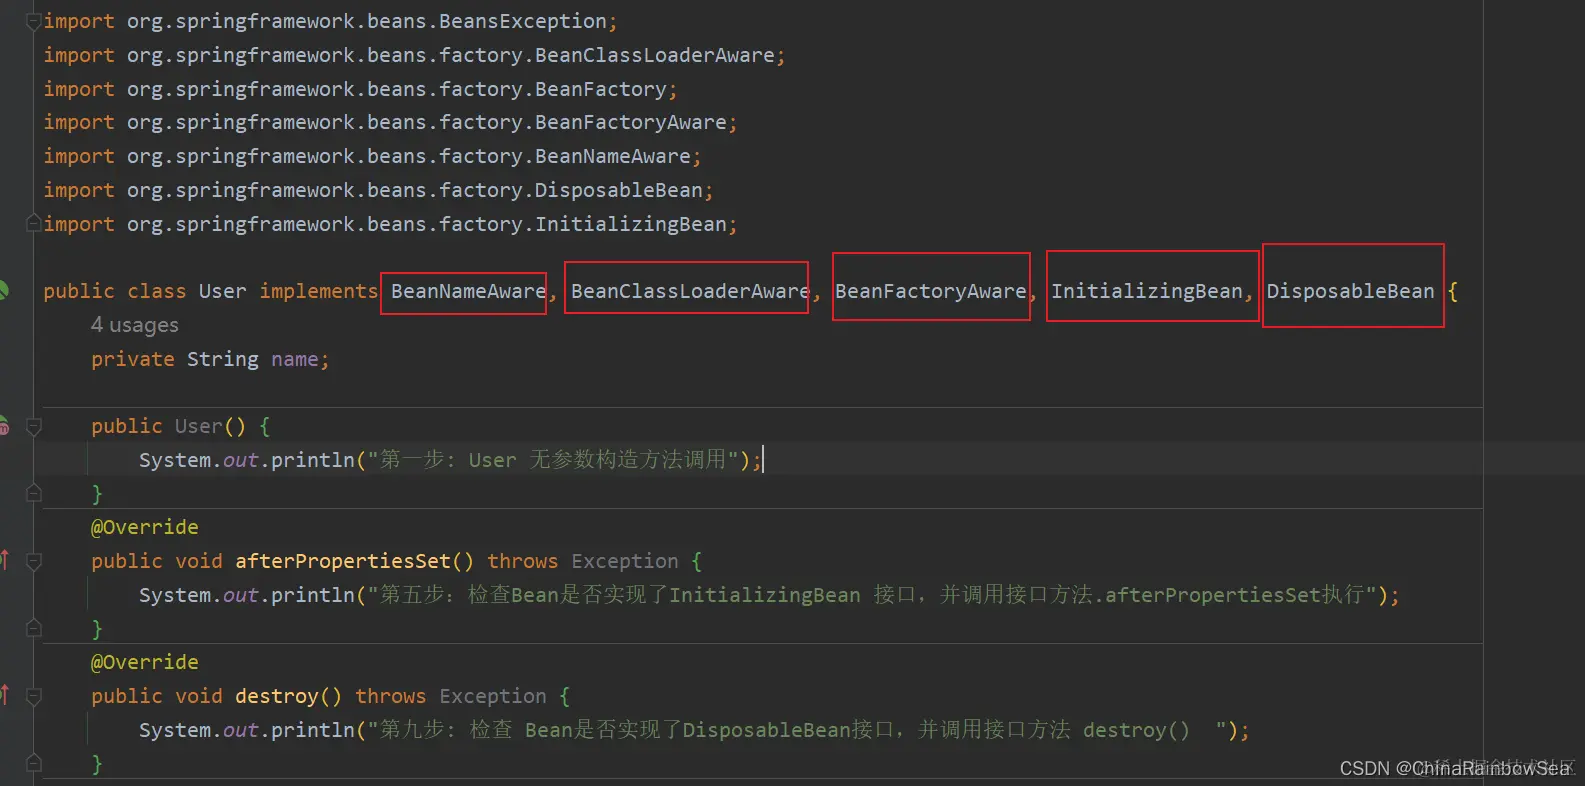
Task: Click the User() constructor name
Action: (198, 426)
